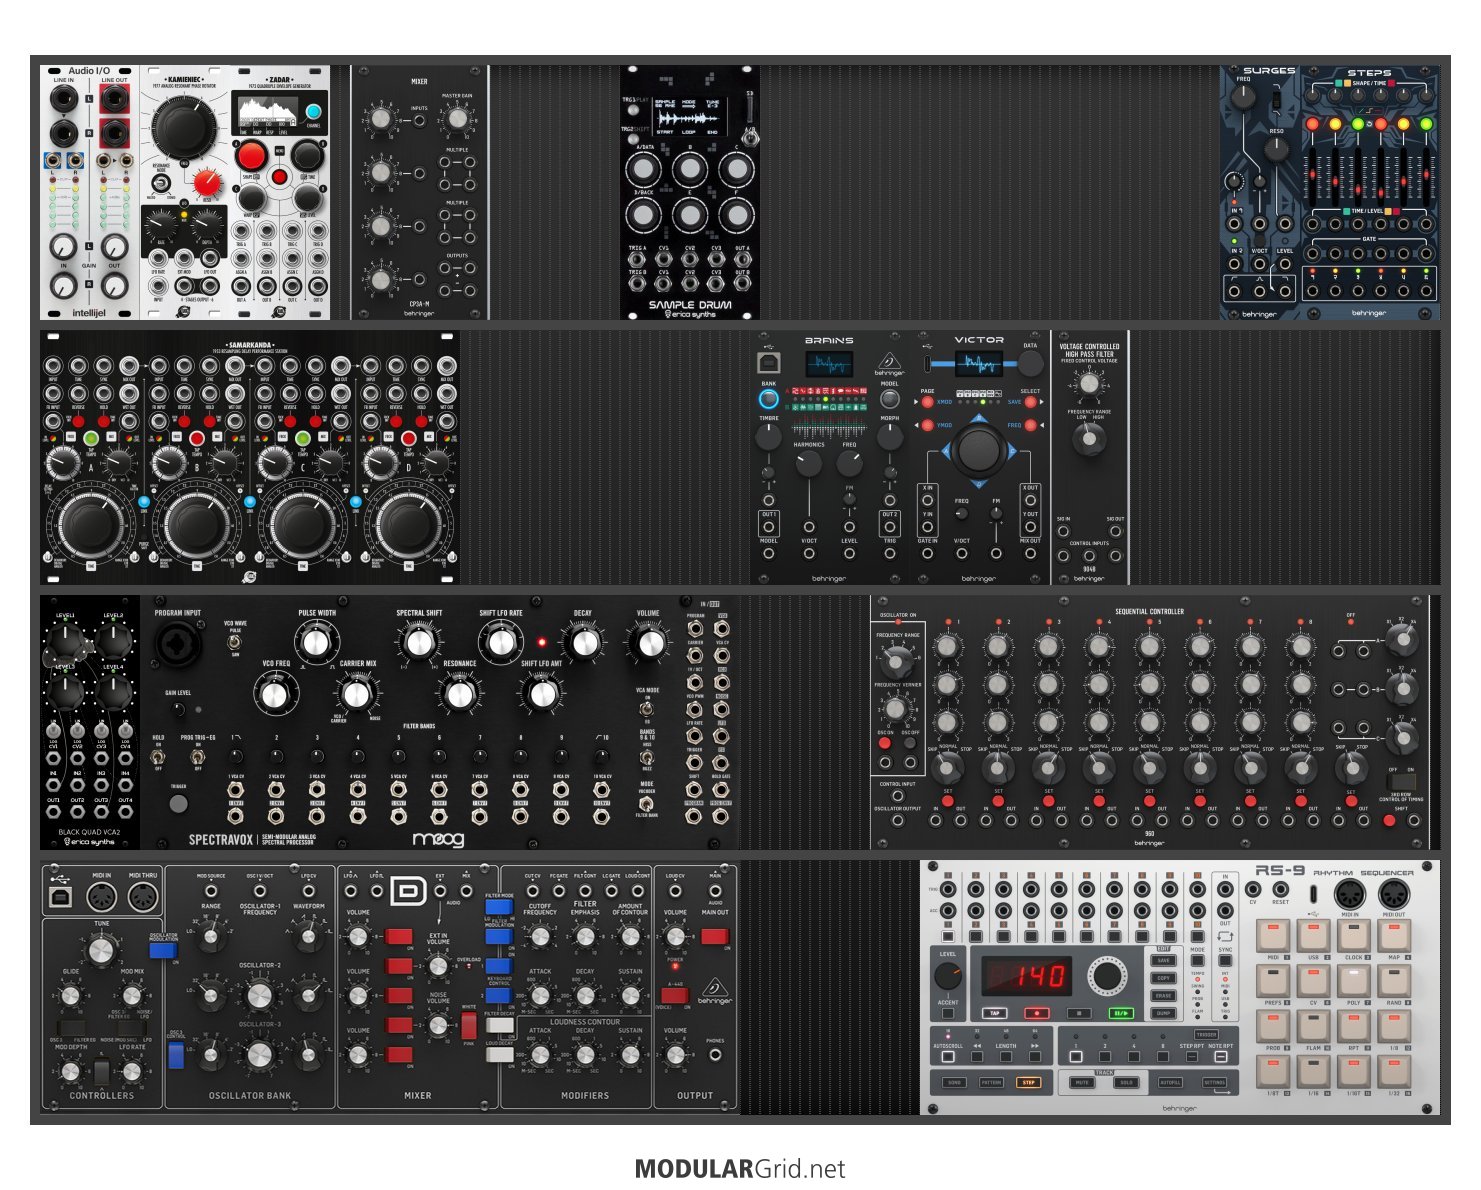Toggle Main Out red switch on Model D
Viewport: 1481px width, 1190px height.
(715, 937)
